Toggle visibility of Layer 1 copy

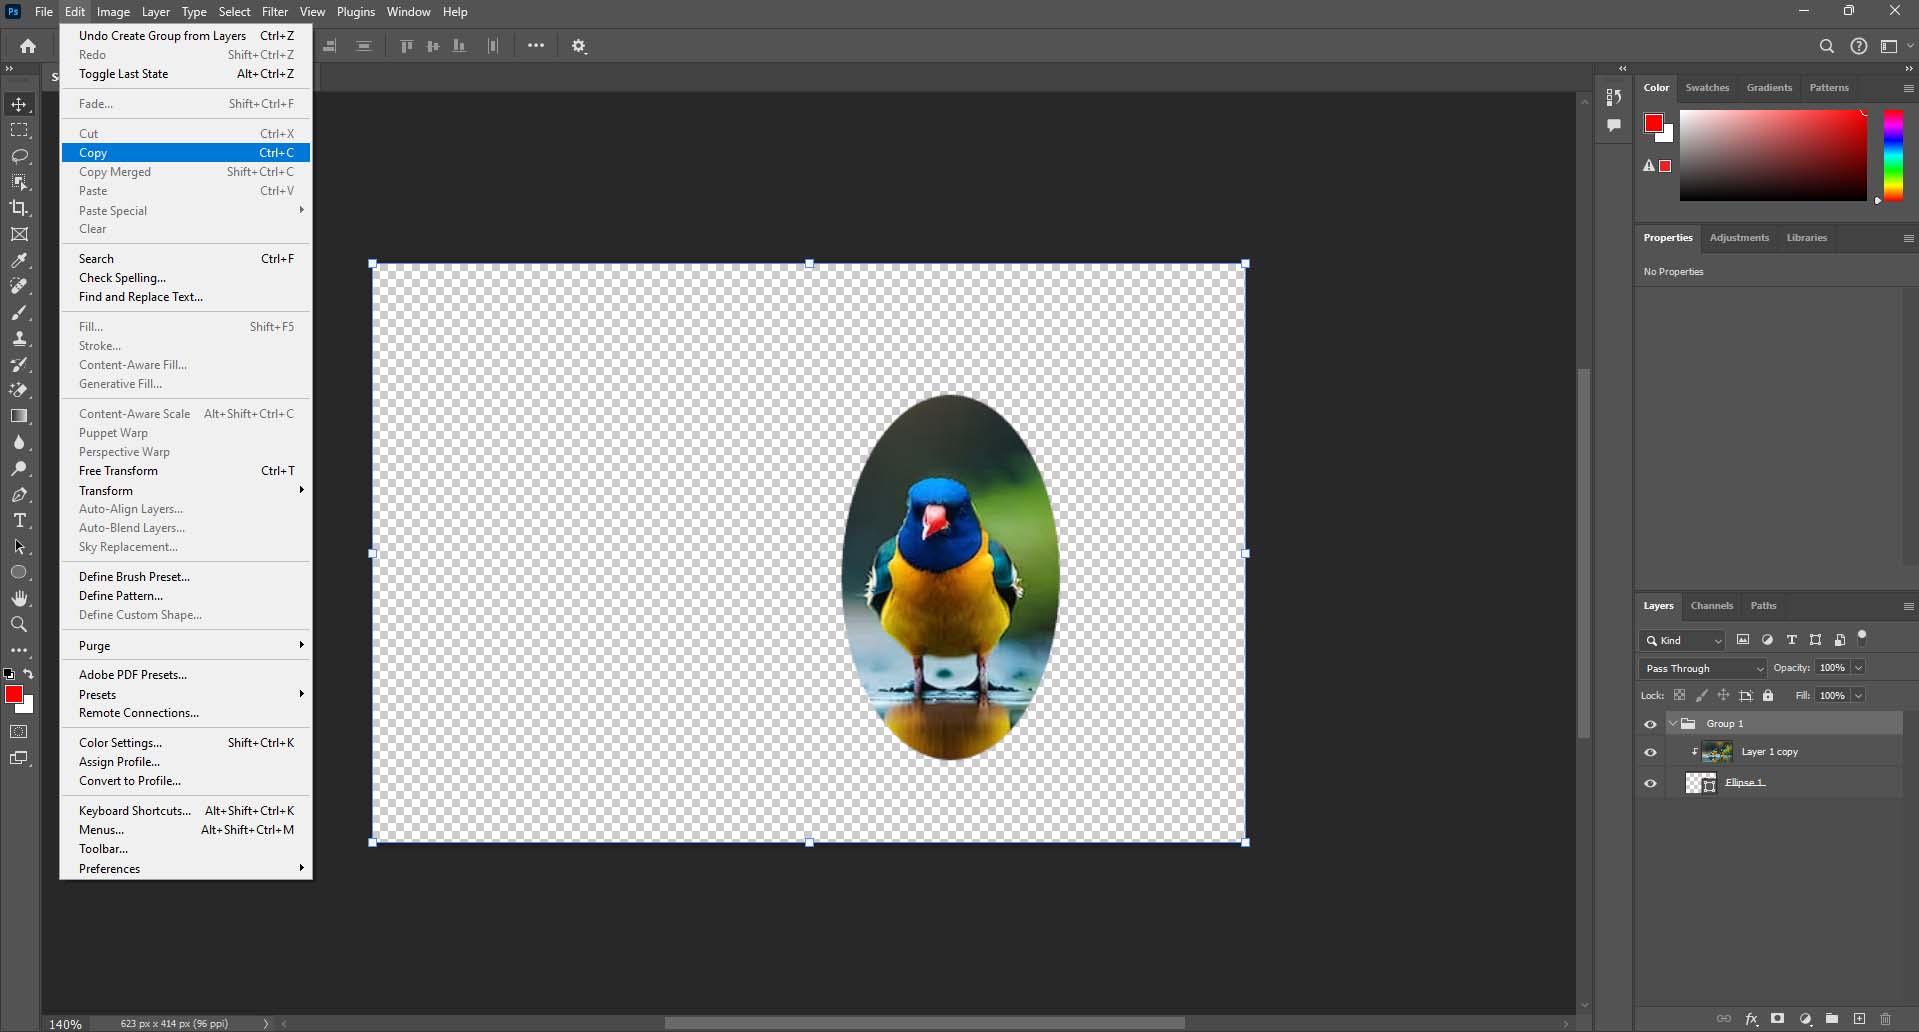[x=1651, y=751]
